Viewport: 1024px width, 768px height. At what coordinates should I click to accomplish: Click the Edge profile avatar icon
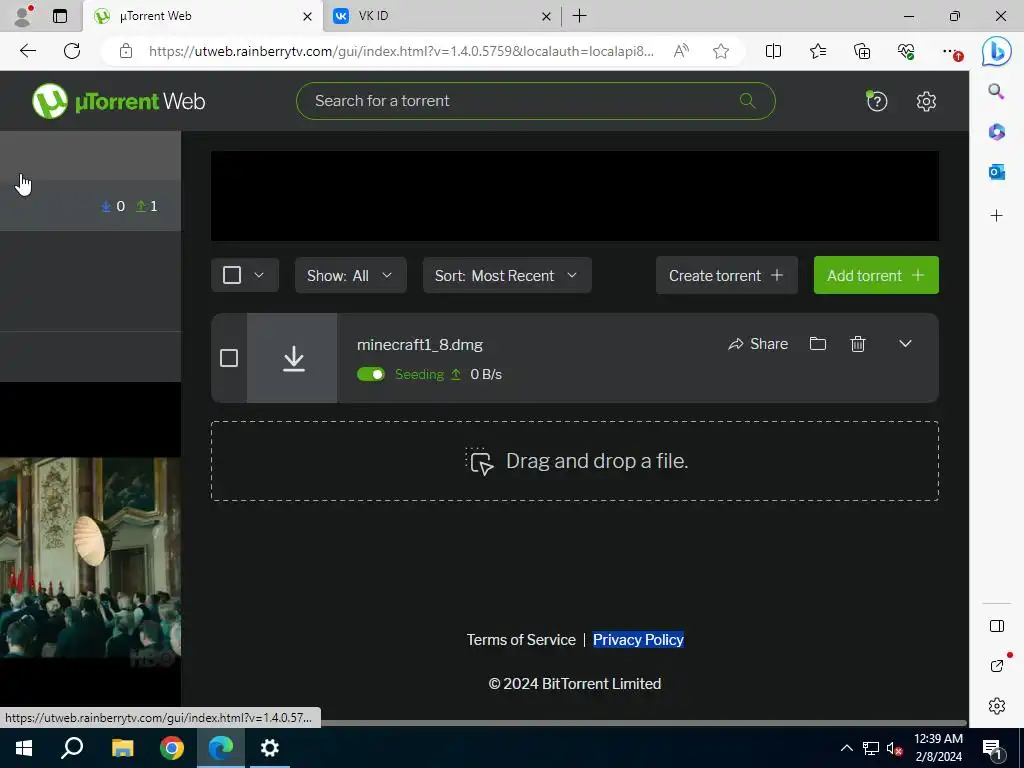(x=23, y=16)
